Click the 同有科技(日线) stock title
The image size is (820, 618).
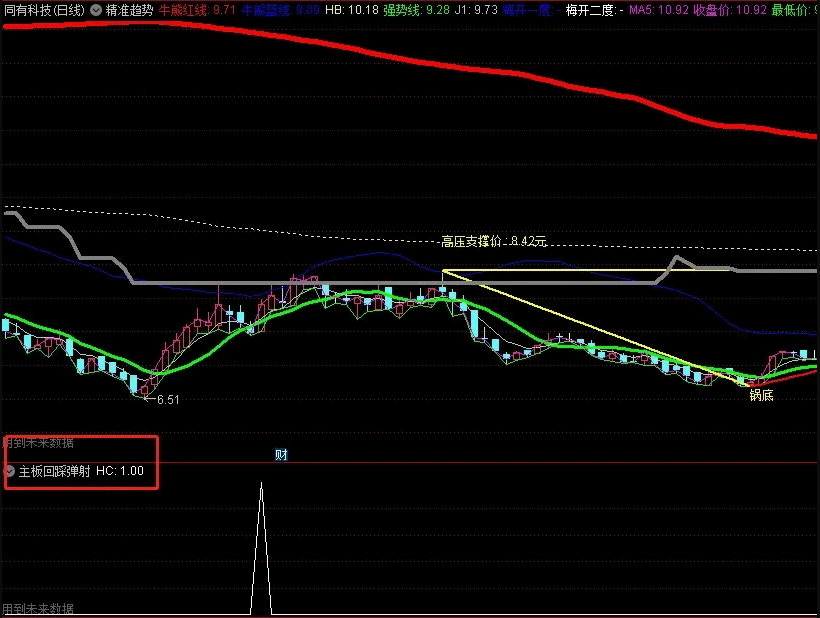pyautogui.click(x=44, y=10)
